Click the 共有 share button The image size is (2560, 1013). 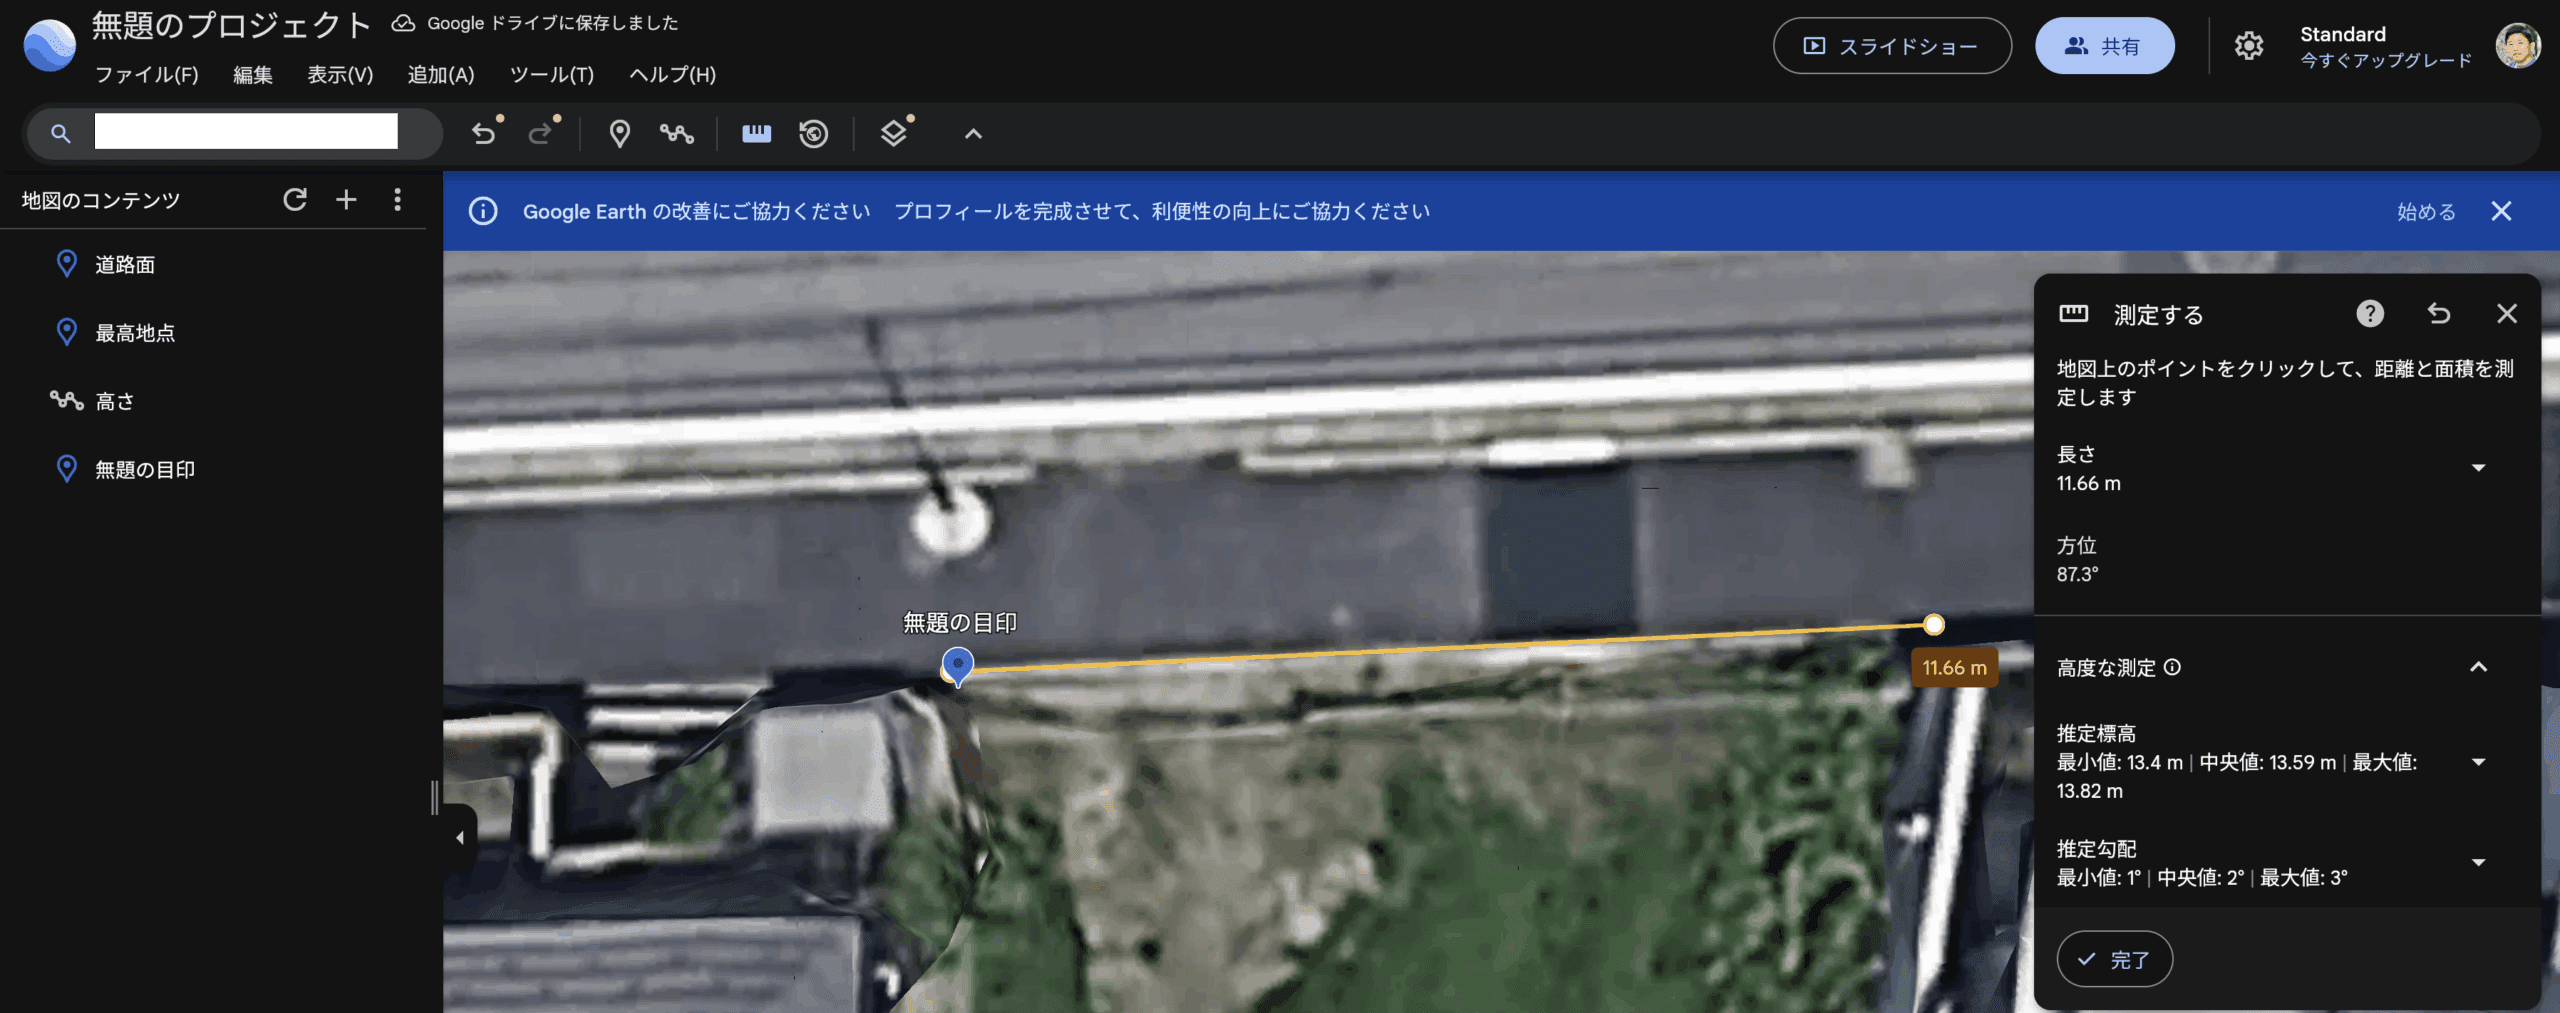[2105, 46]
